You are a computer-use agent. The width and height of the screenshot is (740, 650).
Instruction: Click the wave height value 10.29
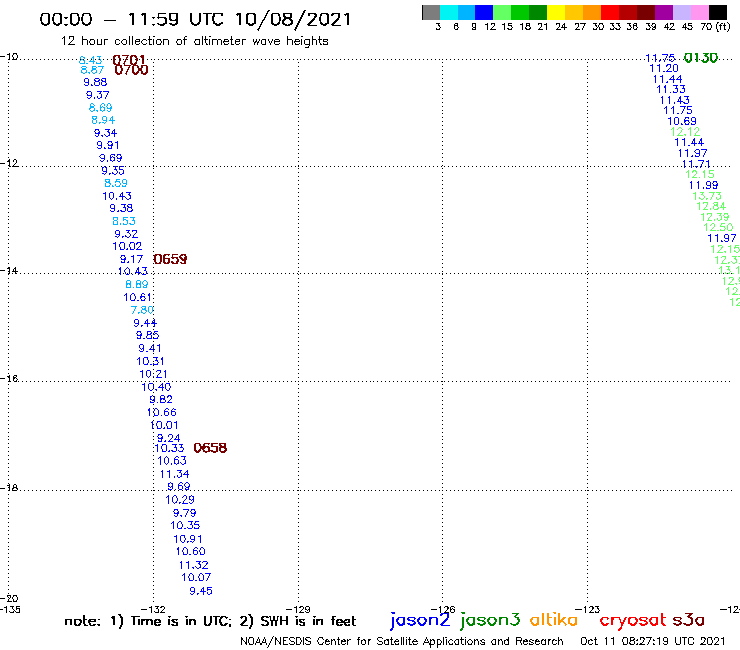pos(180,499)
